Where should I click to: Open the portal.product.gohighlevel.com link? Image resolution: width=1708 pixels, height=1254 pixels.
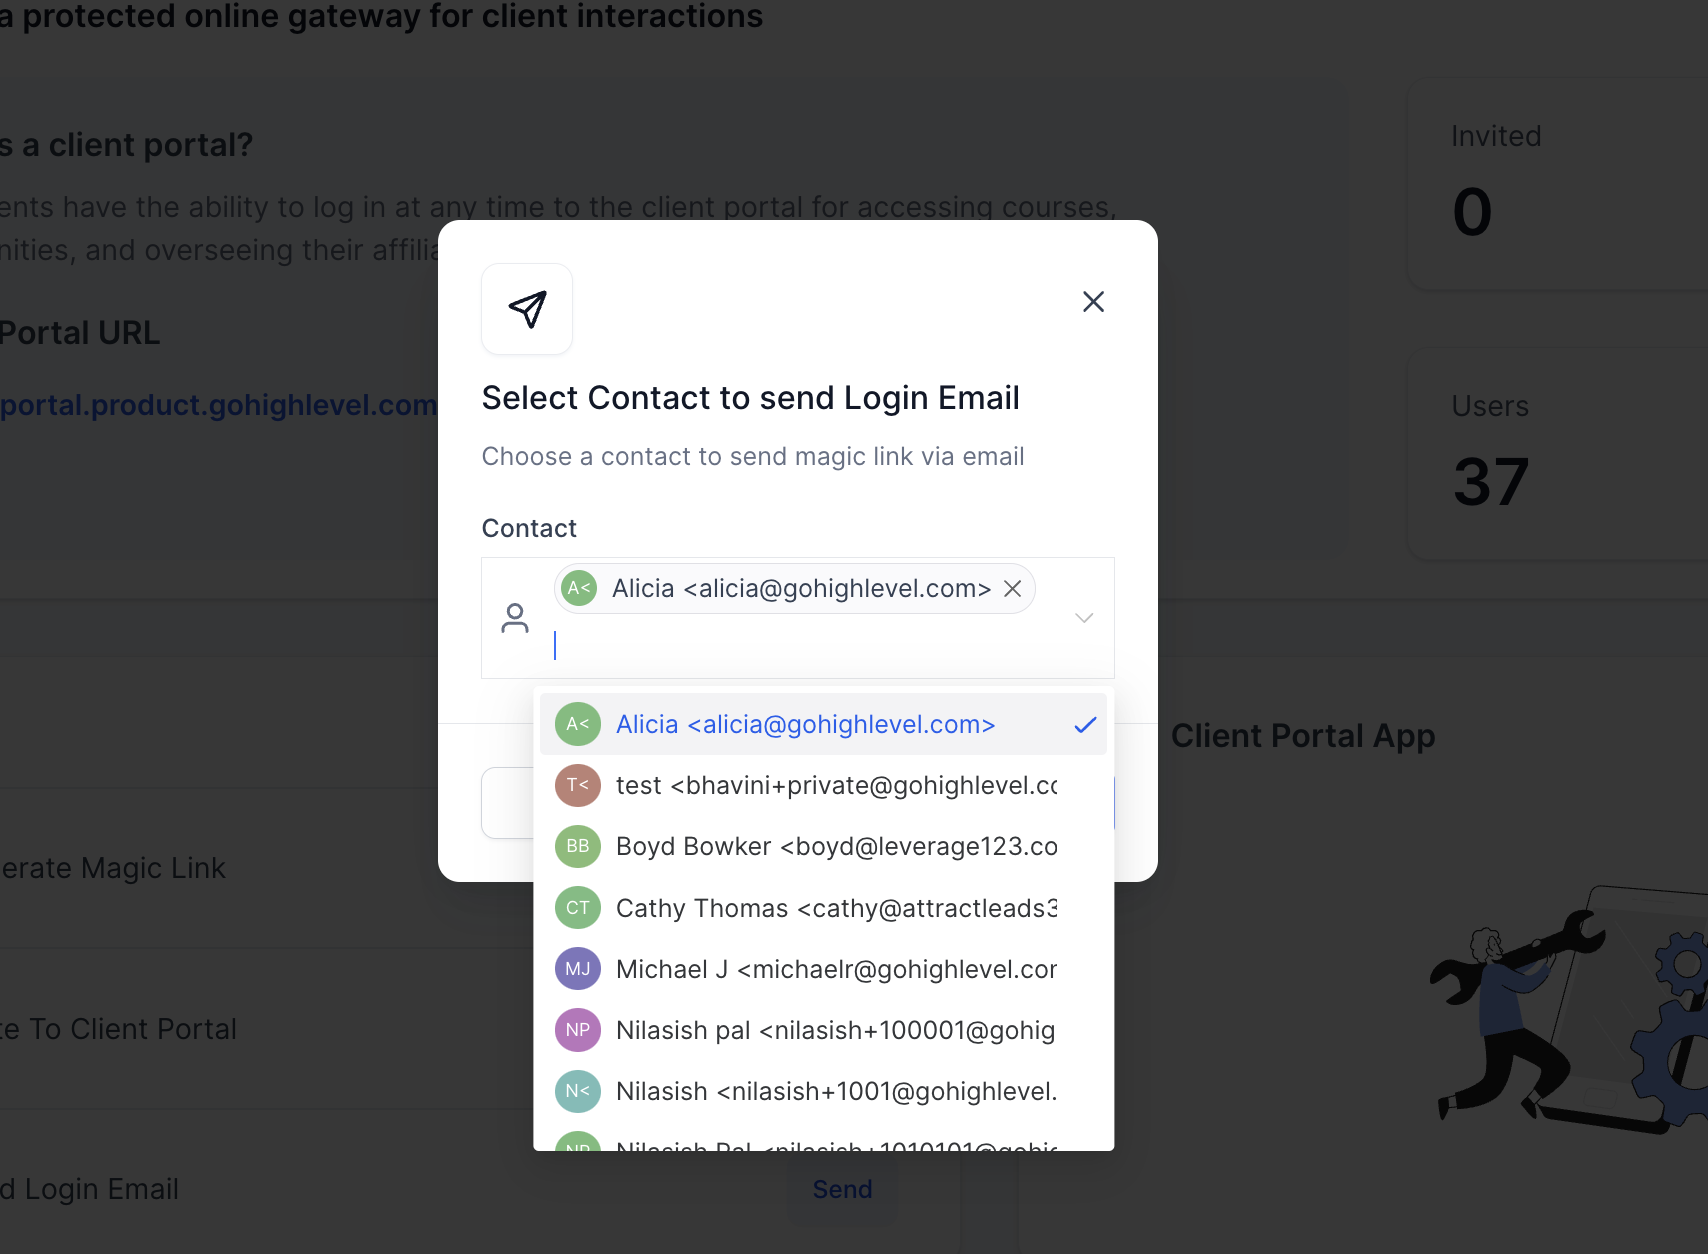(218, 405)
